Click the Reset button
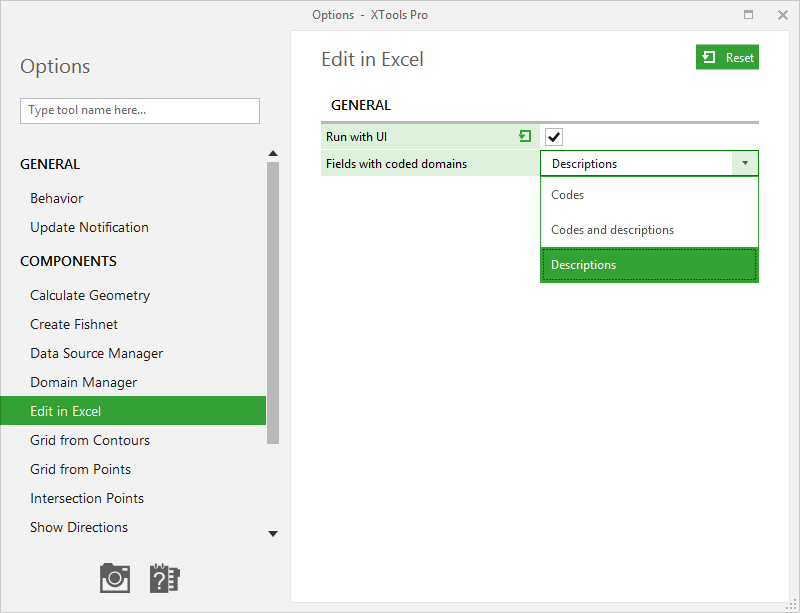The image size is (800, 613). point(727,57)
